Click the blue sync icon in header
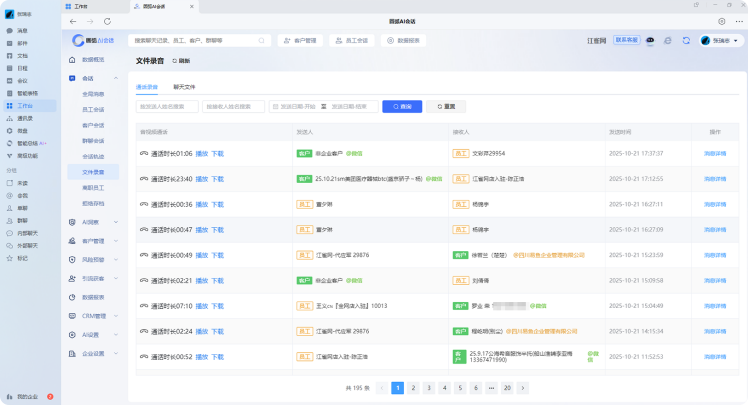The width and height of the screenshot is (748, 405). coord(686,41)
